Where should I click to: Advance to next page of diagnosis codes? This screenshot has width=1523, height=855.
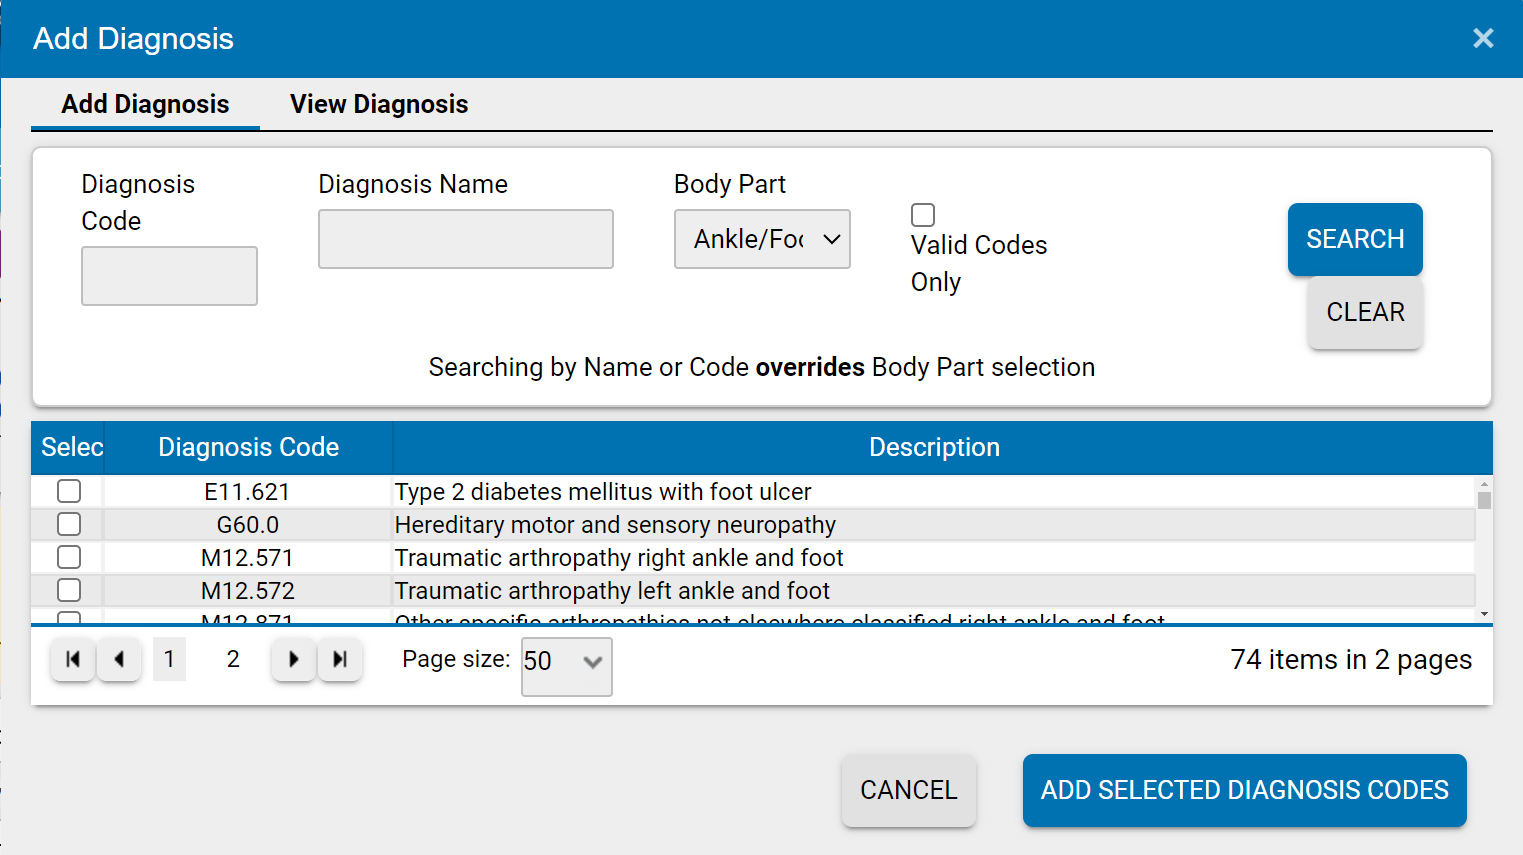point(292,659)
